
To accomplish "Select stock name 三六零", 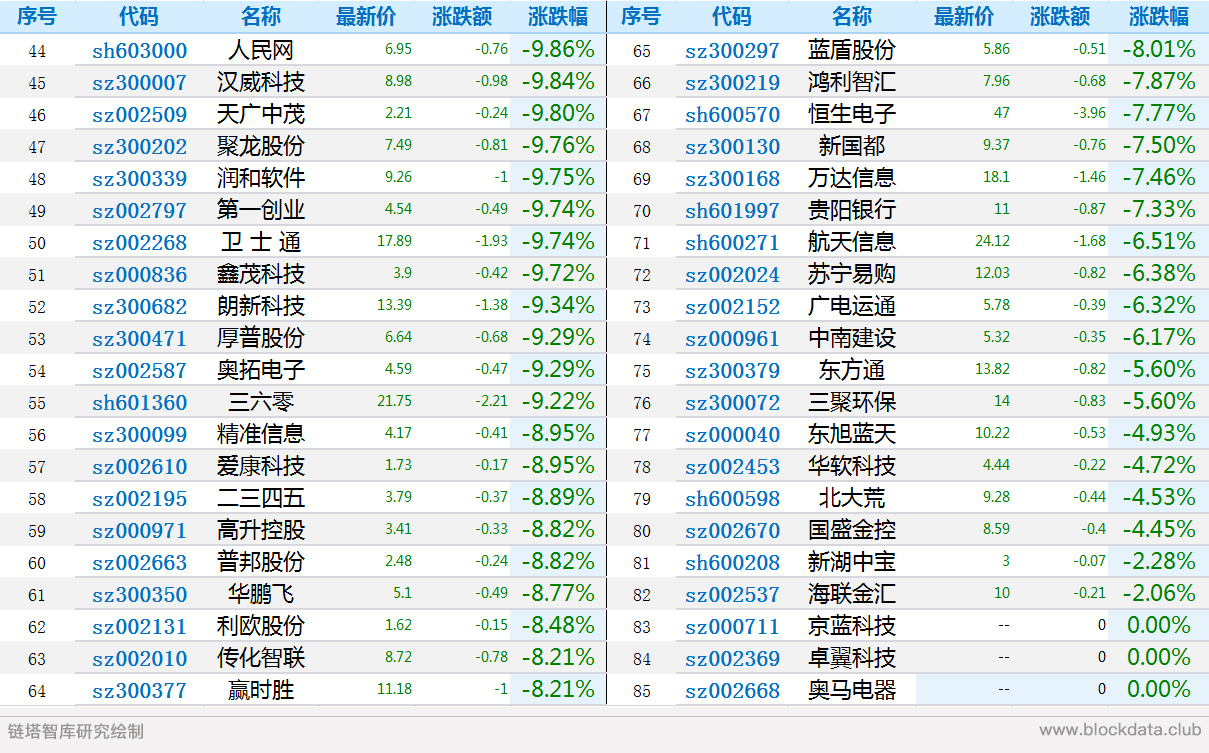I will point(261,403).
